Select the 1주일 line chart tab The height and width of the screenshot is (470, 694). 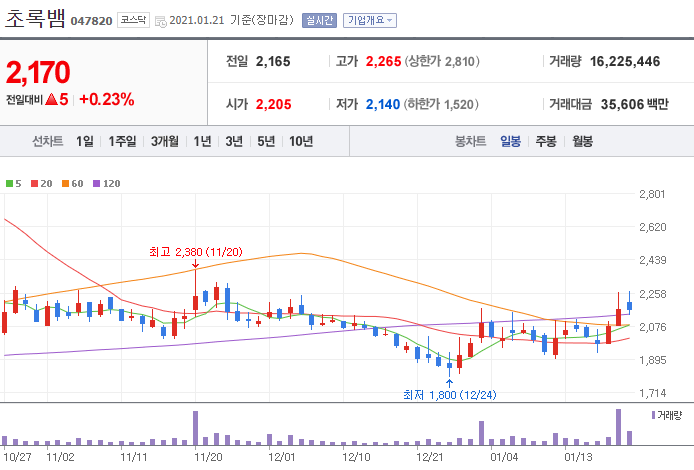(x=122, y=141)
